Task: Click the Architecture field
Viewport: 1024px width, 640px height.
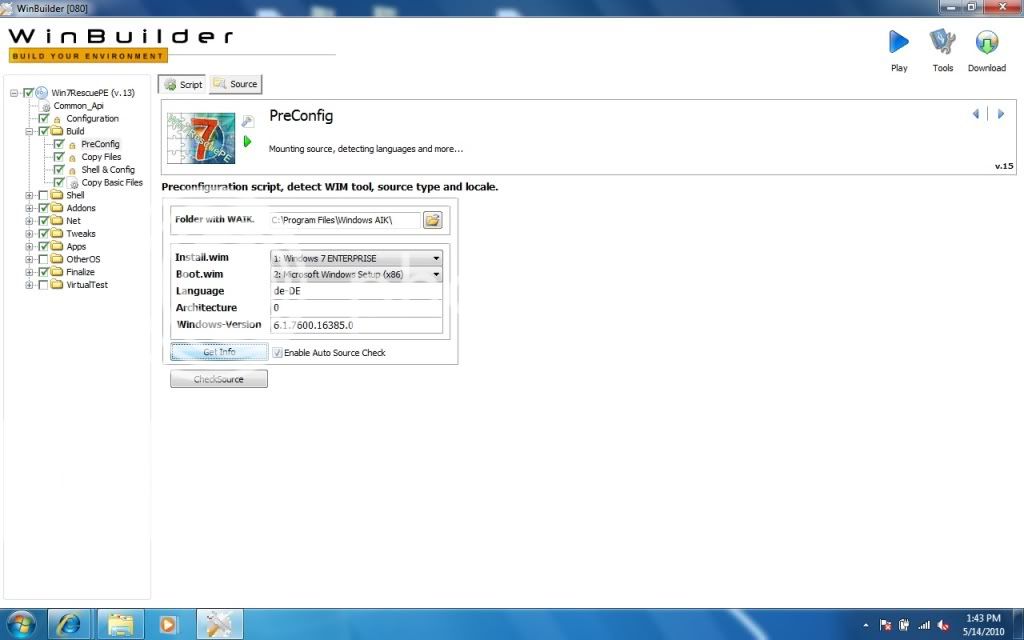Action: [356, 308]
